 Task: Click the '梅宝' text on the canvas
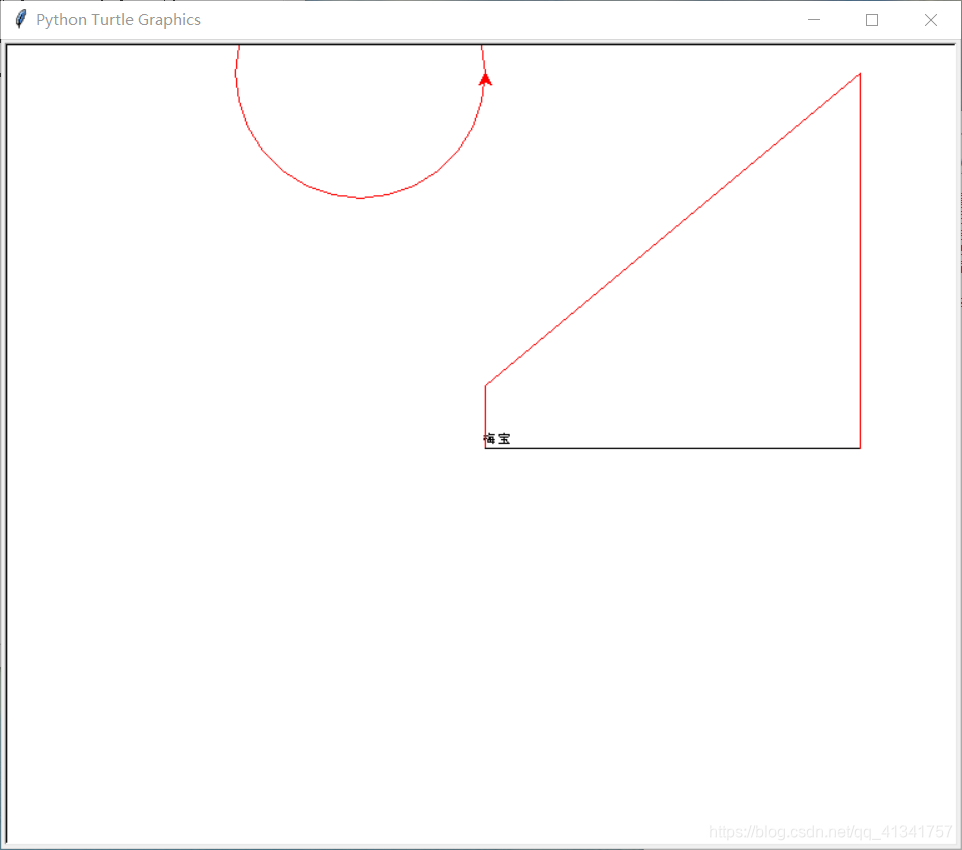coord(497,439)
